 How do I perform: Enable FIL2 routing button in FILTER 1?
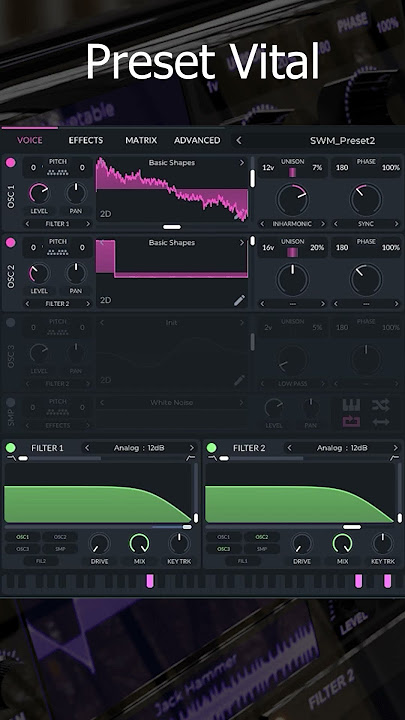41,561
